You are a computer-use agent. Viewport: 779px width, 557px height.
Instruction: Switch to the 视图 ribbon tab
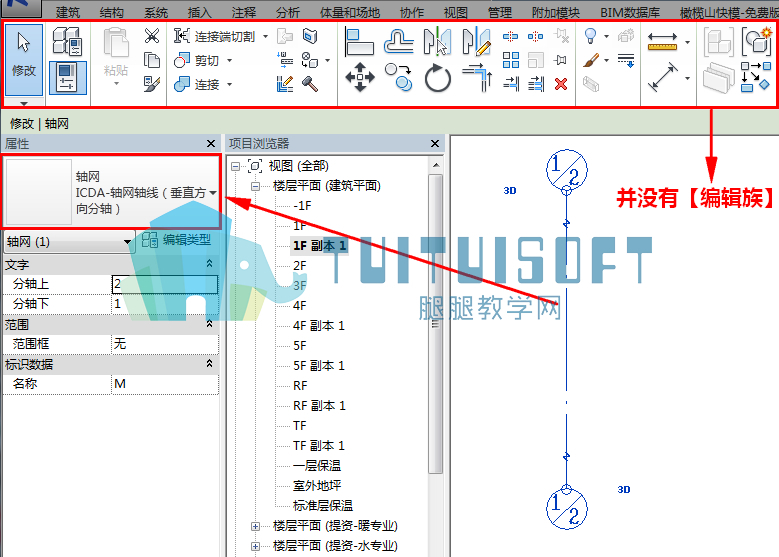pos(455,12)
